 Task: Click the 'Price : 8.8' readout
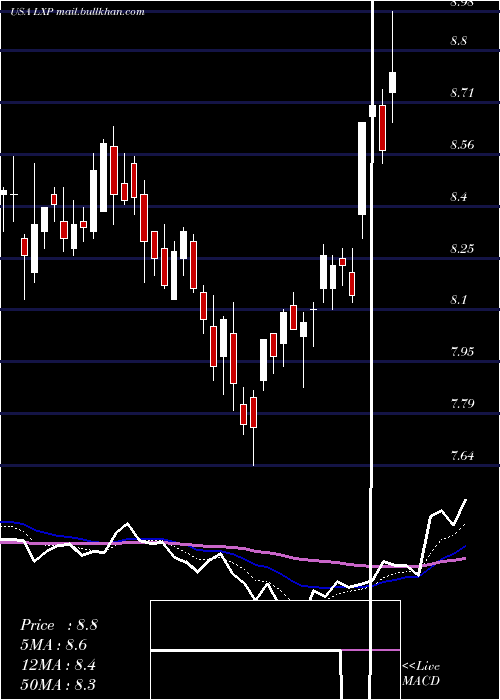pos(59,625)
